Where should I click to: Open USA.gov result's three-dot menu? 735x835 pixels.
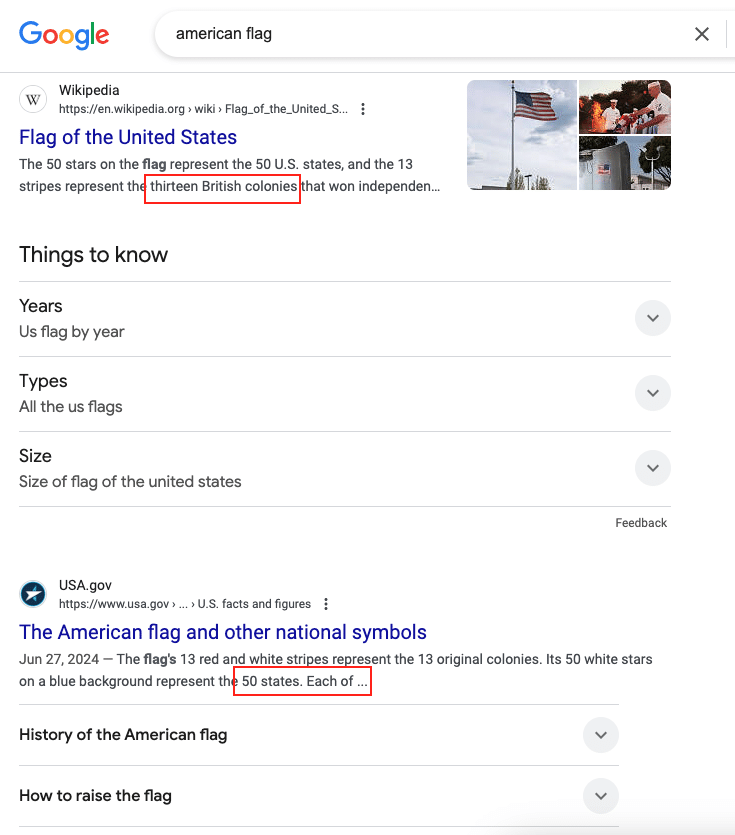coord(326,604)
